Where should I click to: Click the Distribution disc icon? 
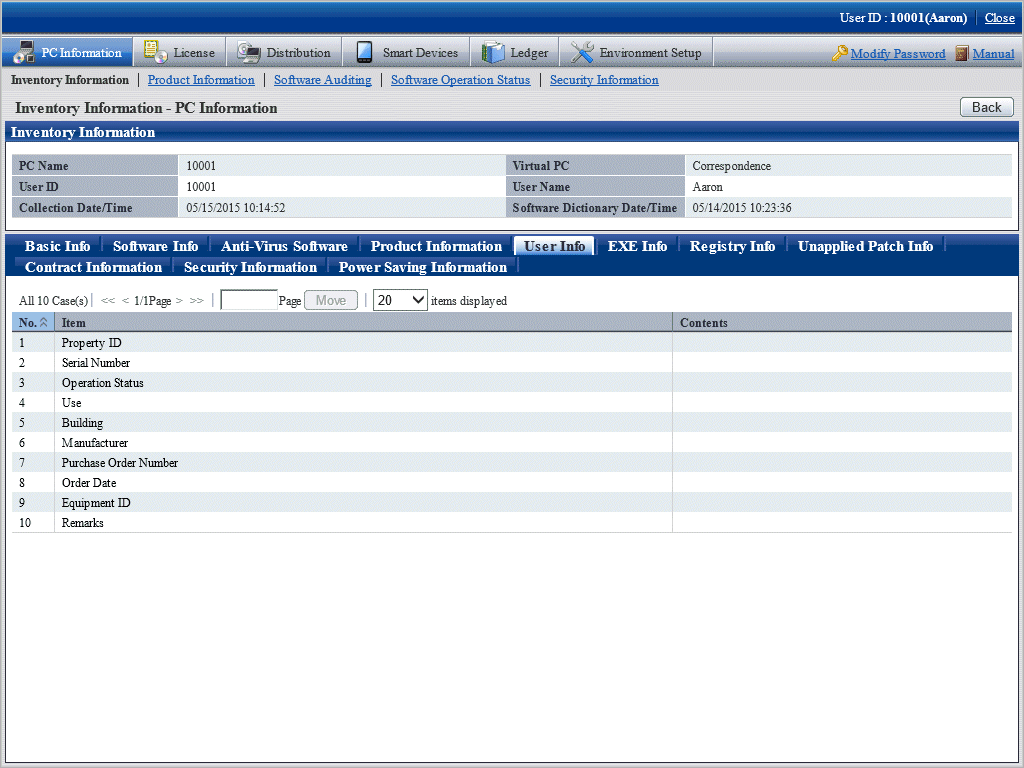pos(248,52)
